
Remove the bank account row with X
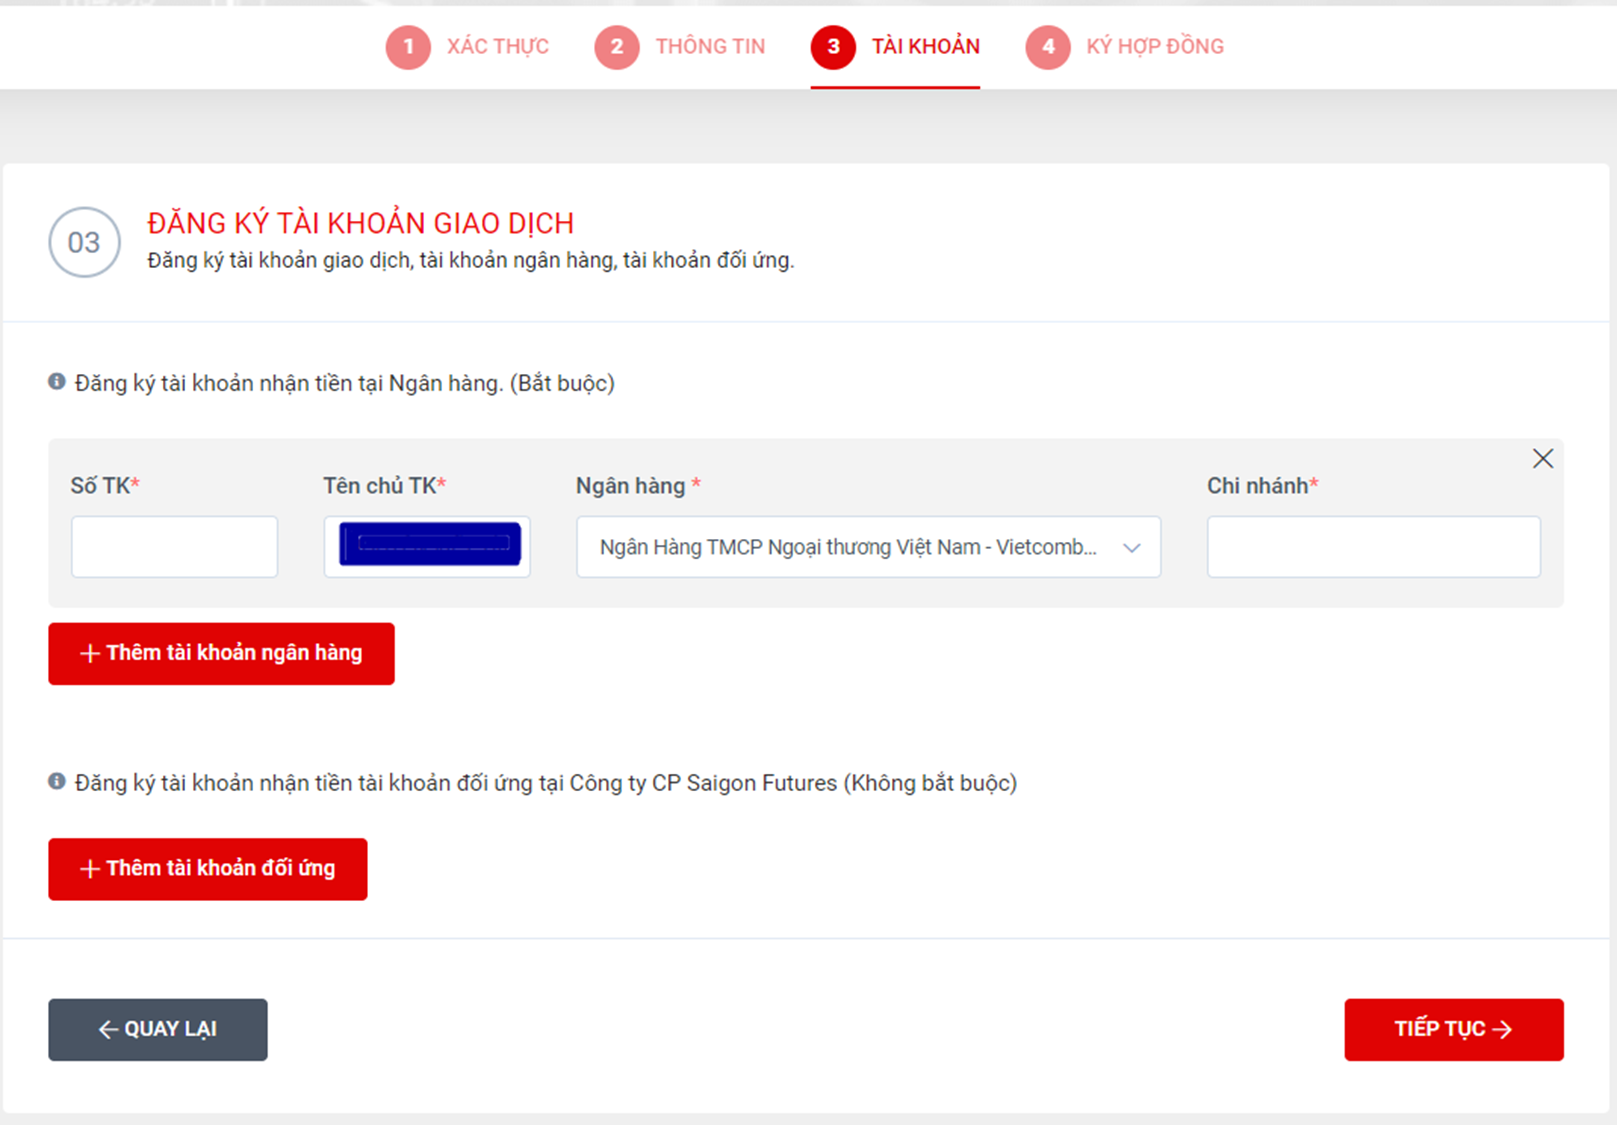[1542, 459]
